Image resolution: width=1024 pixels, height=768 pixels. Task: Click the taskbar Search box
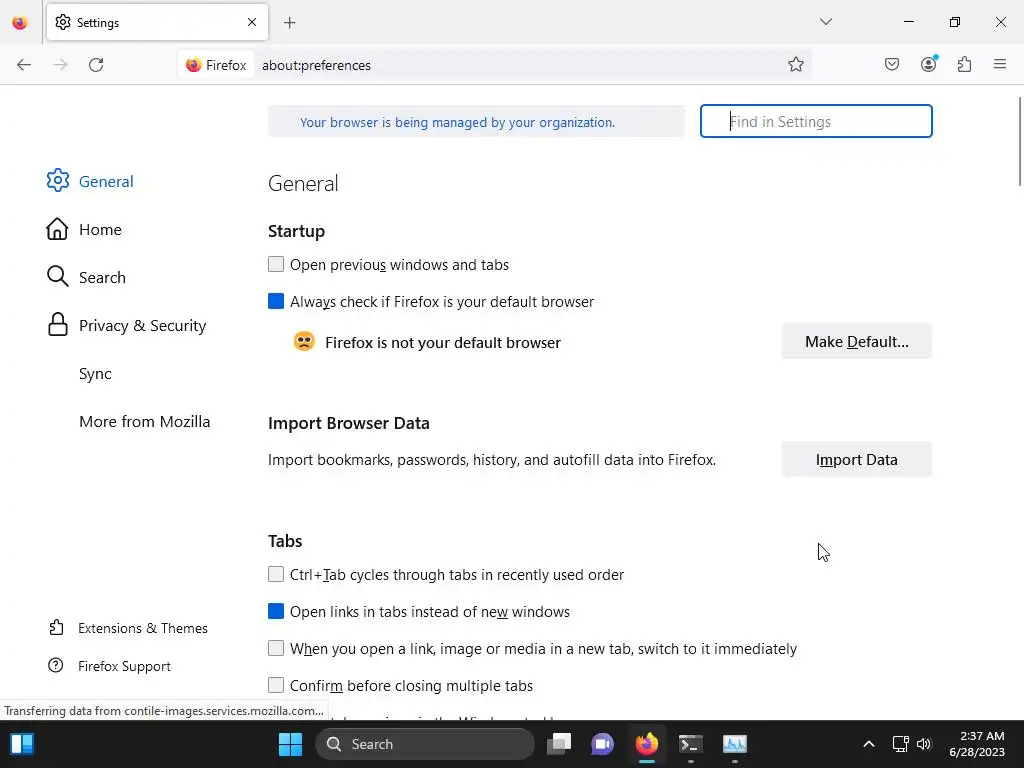point(424,744)
